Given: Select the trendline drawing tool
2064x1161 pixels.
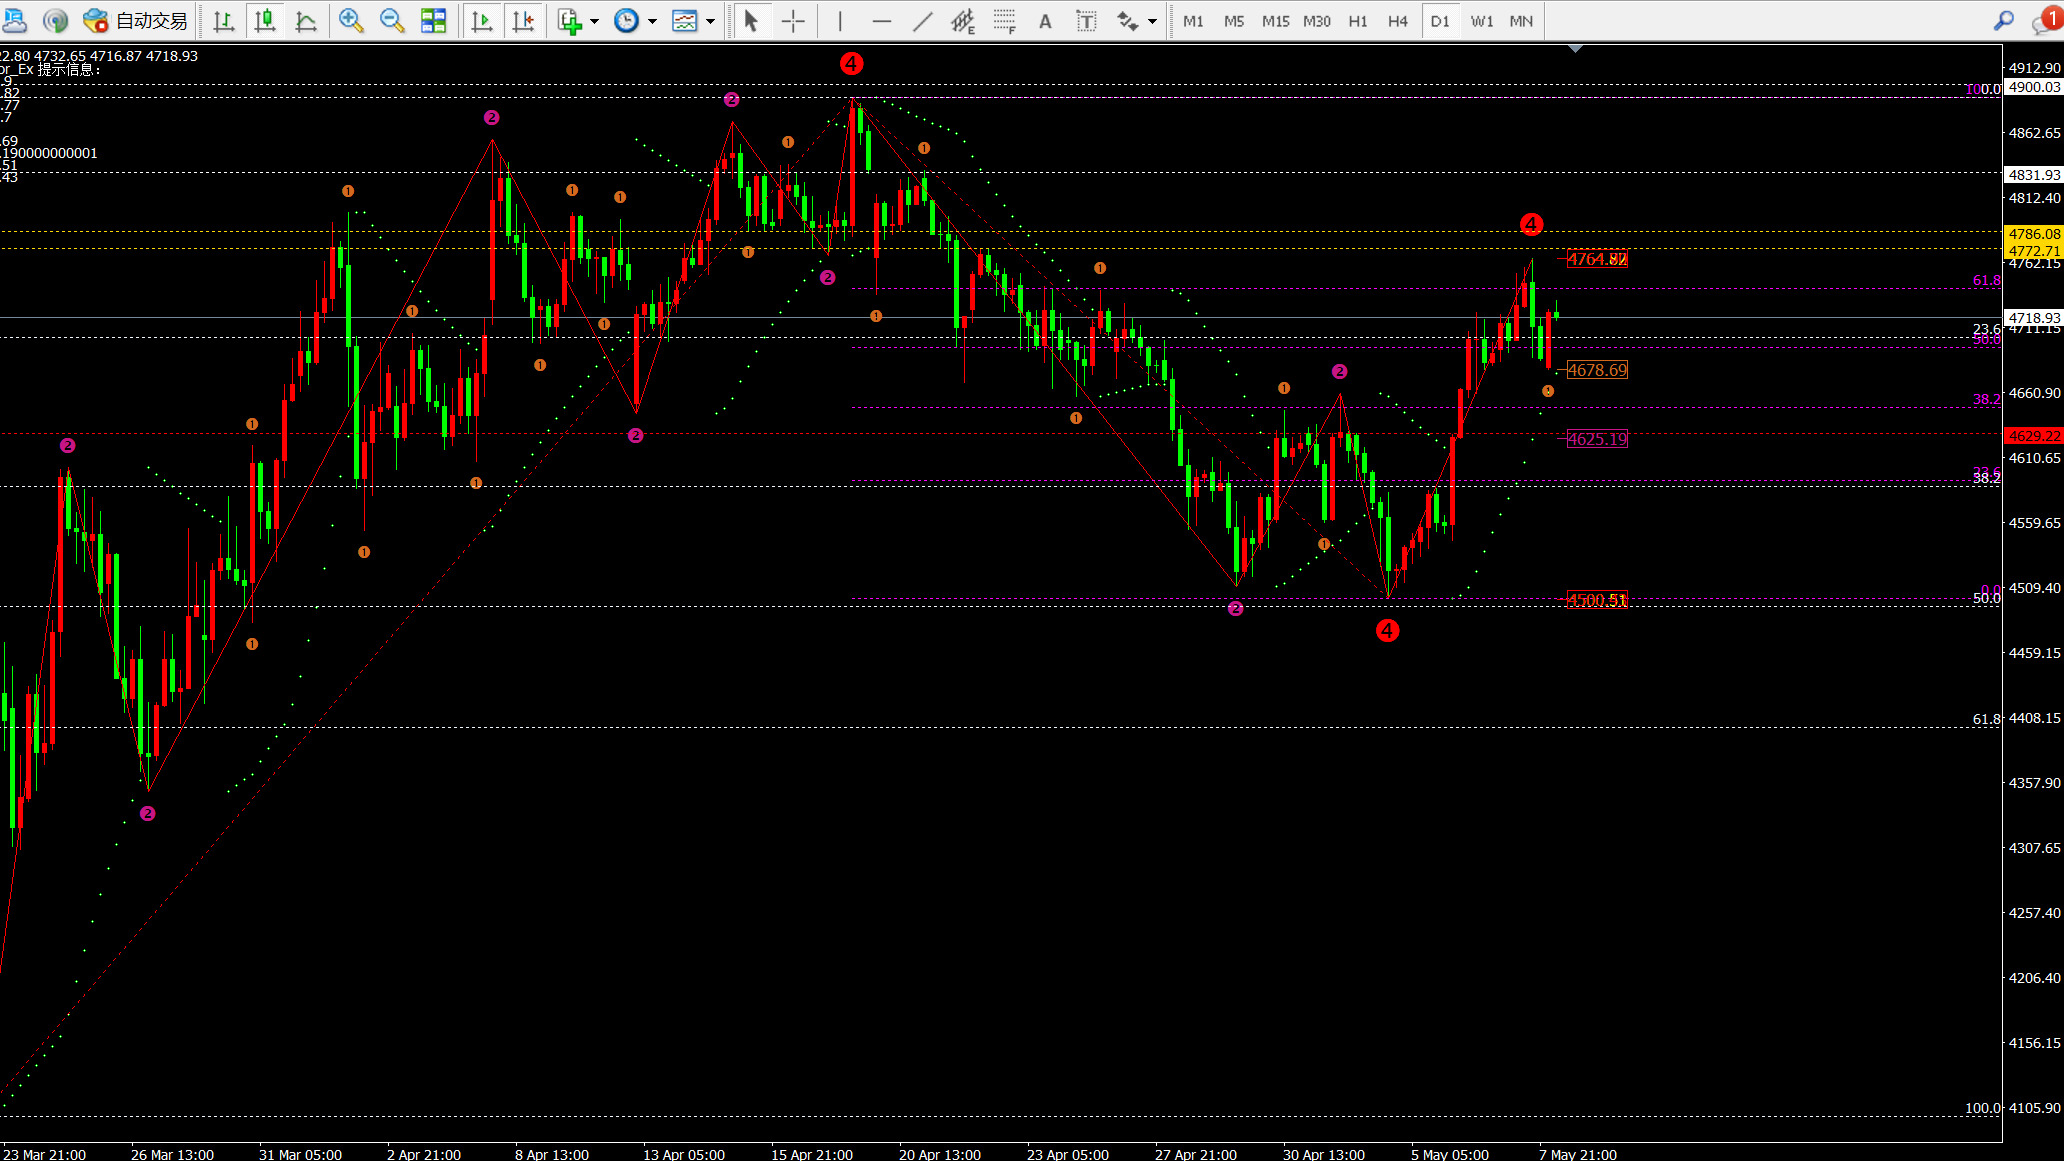Looking at the screenshot, I should [922, 20].
